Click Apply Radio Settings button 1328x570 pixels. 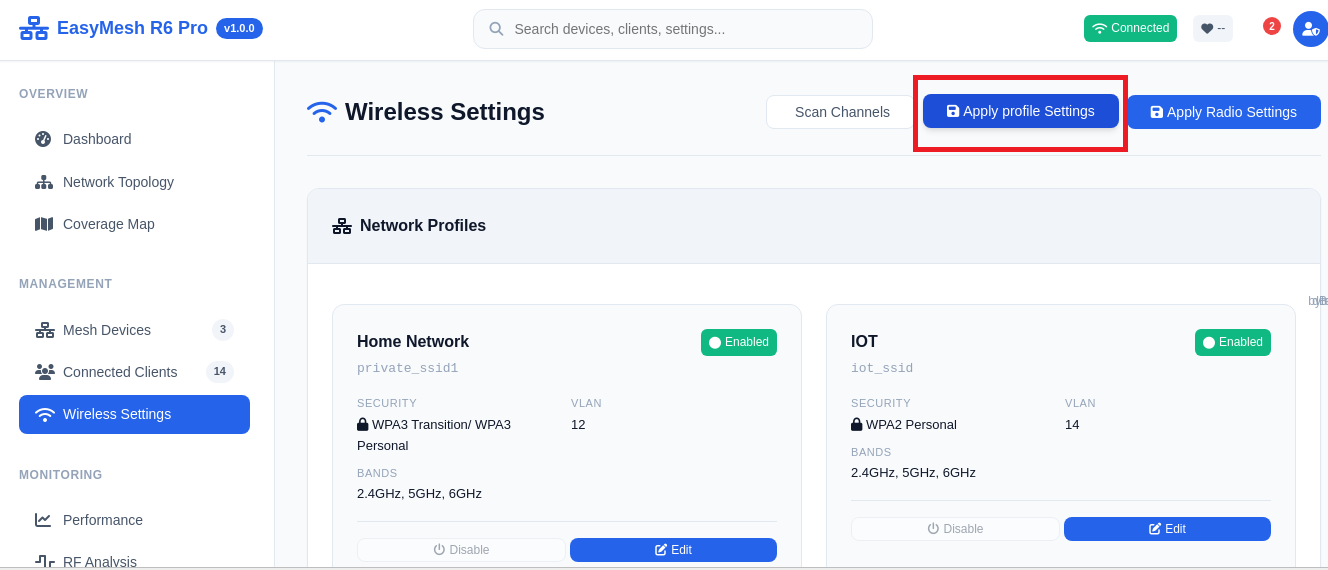pyautogui.click(x=1224, y=112)
